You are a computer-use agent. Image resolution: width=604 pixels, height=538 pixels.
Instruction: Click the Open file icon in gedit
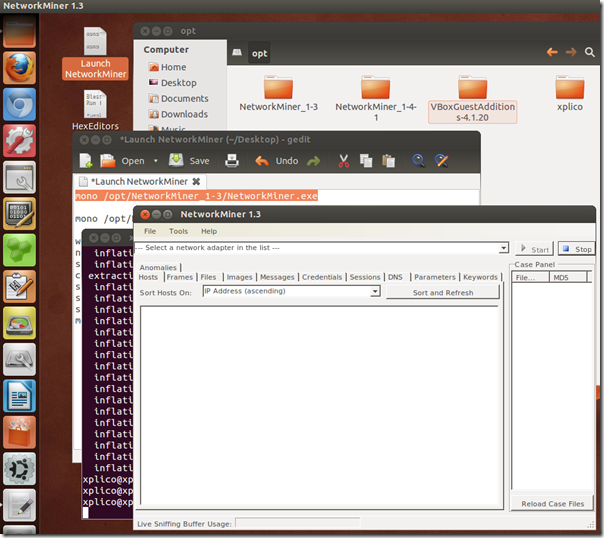click(x=107, y=161)
